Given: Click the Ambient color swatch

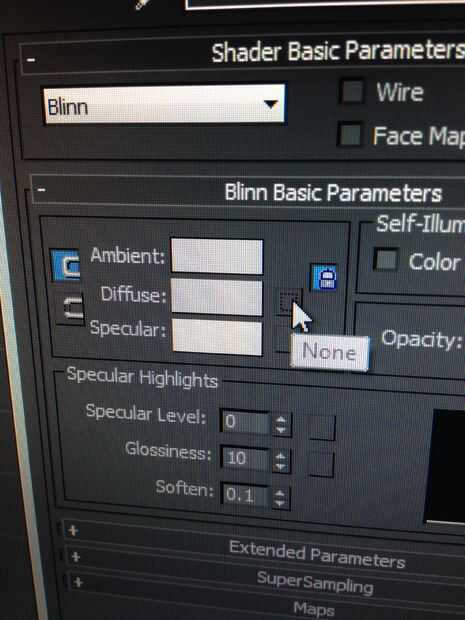Looking at the screenshot, I should pyautogui.click(x=217, y=256).
